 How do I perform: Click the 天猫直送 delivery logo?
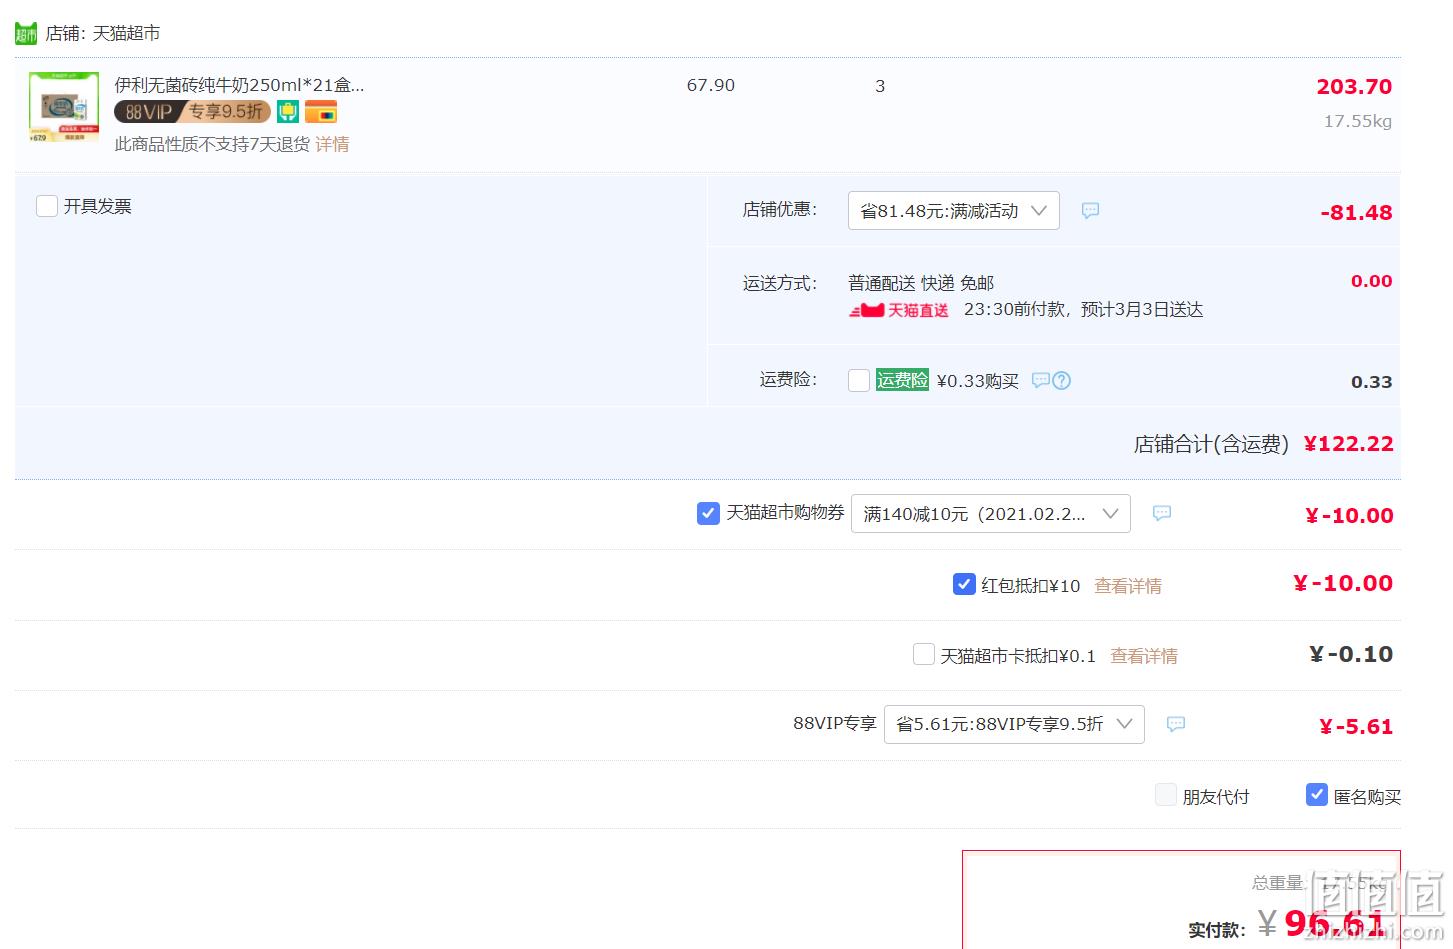tap(899, 311)
